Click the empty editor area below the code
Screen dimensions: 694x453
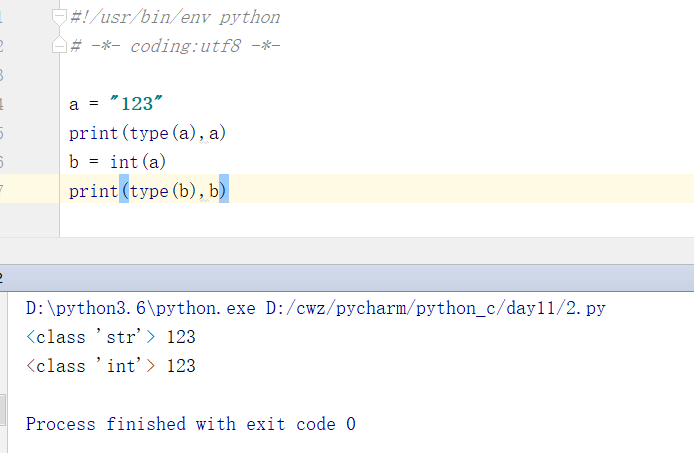376,220
